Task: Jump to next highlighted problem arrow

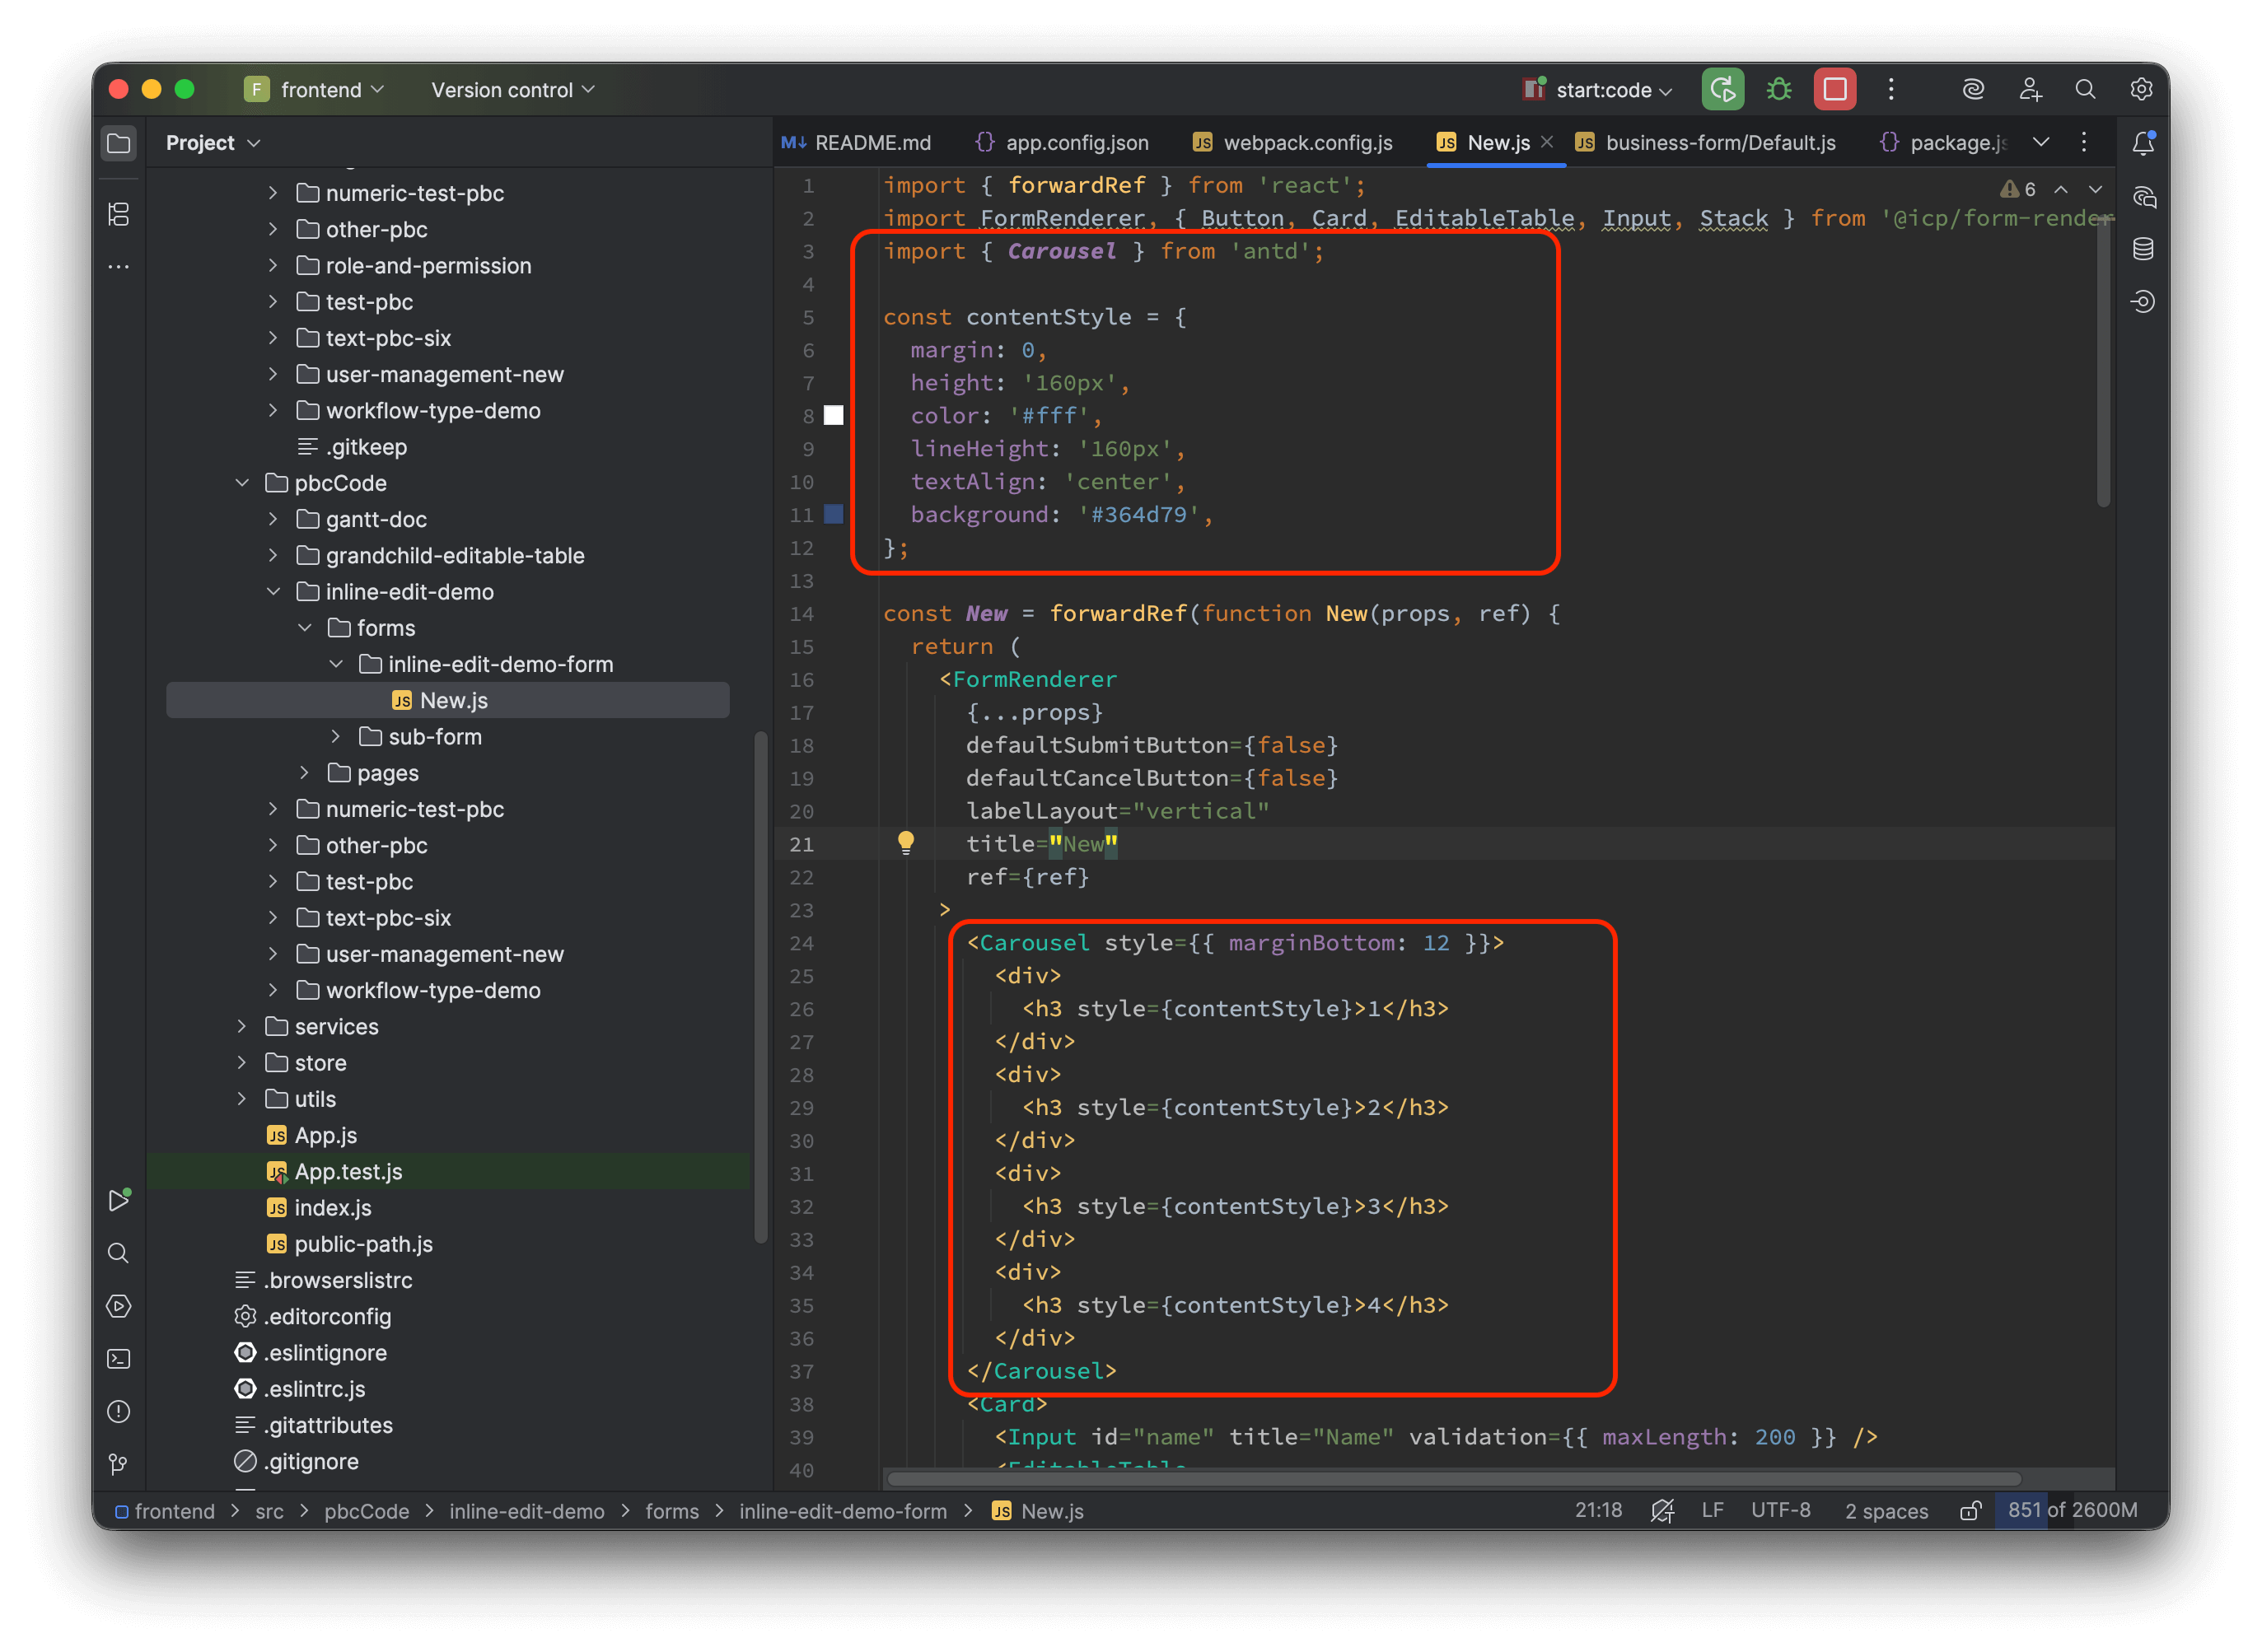Action: click(2095, 189)
